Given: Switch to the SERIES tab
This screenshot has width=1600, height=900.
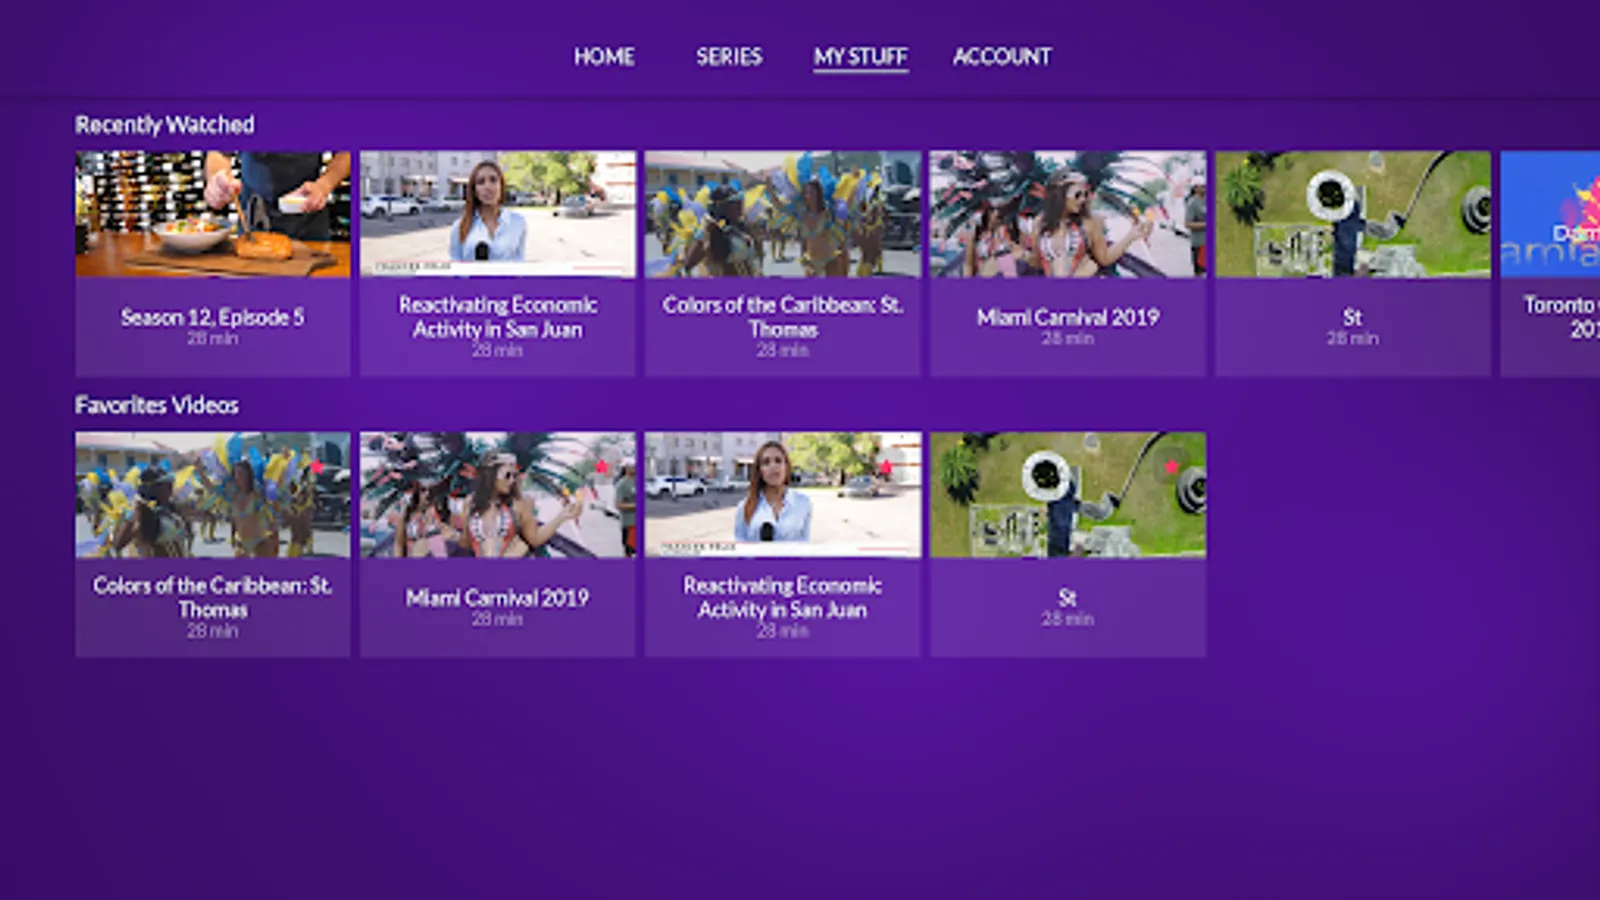Looking at the screenshot, I should coord(729,57).
